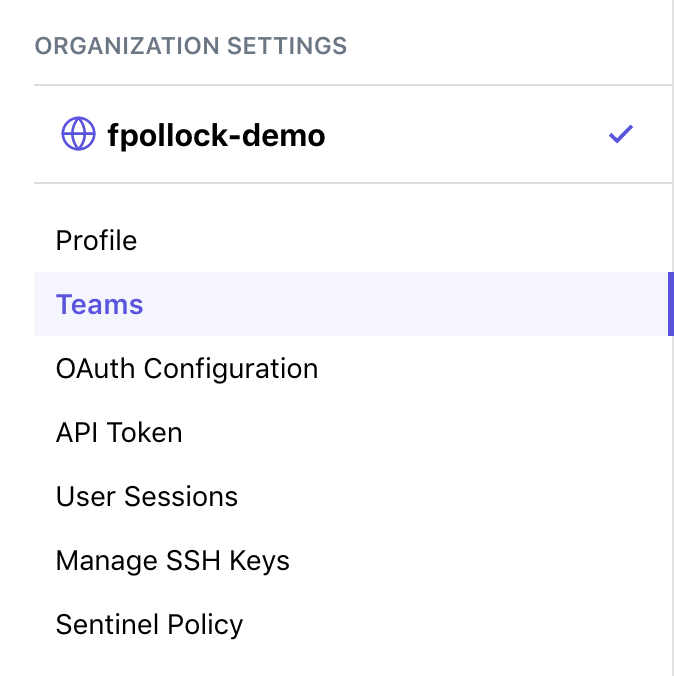Click the divider line below Organization Settings
Viewport: 674px width, 676px height.
tap(350, 85)
